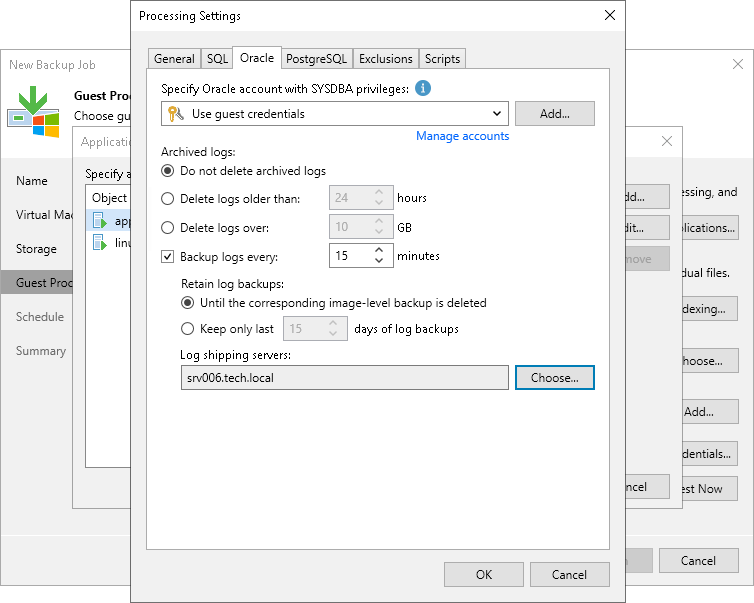754x603 pixels.
Task: Decrease the backup logs minutes value
Action: pos(379,261)
